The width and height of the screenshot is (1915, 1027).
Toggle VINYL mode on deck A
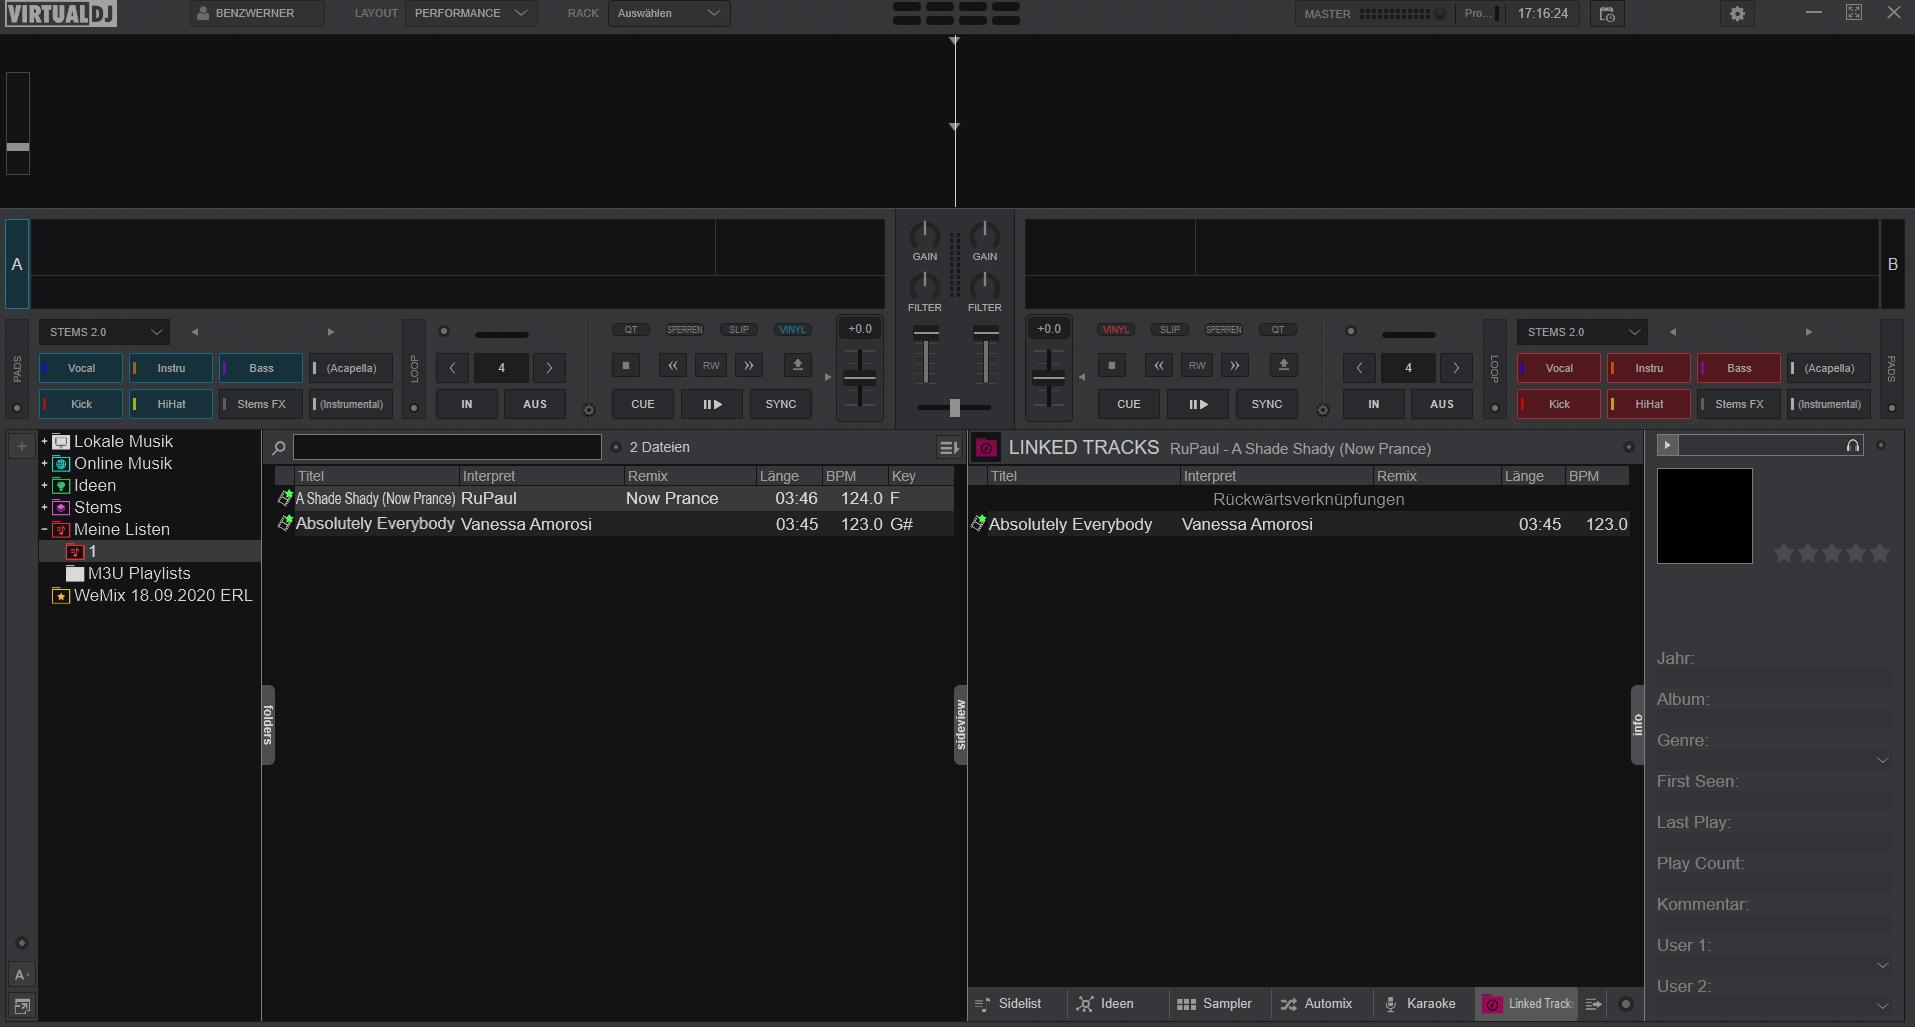point(792,329)
